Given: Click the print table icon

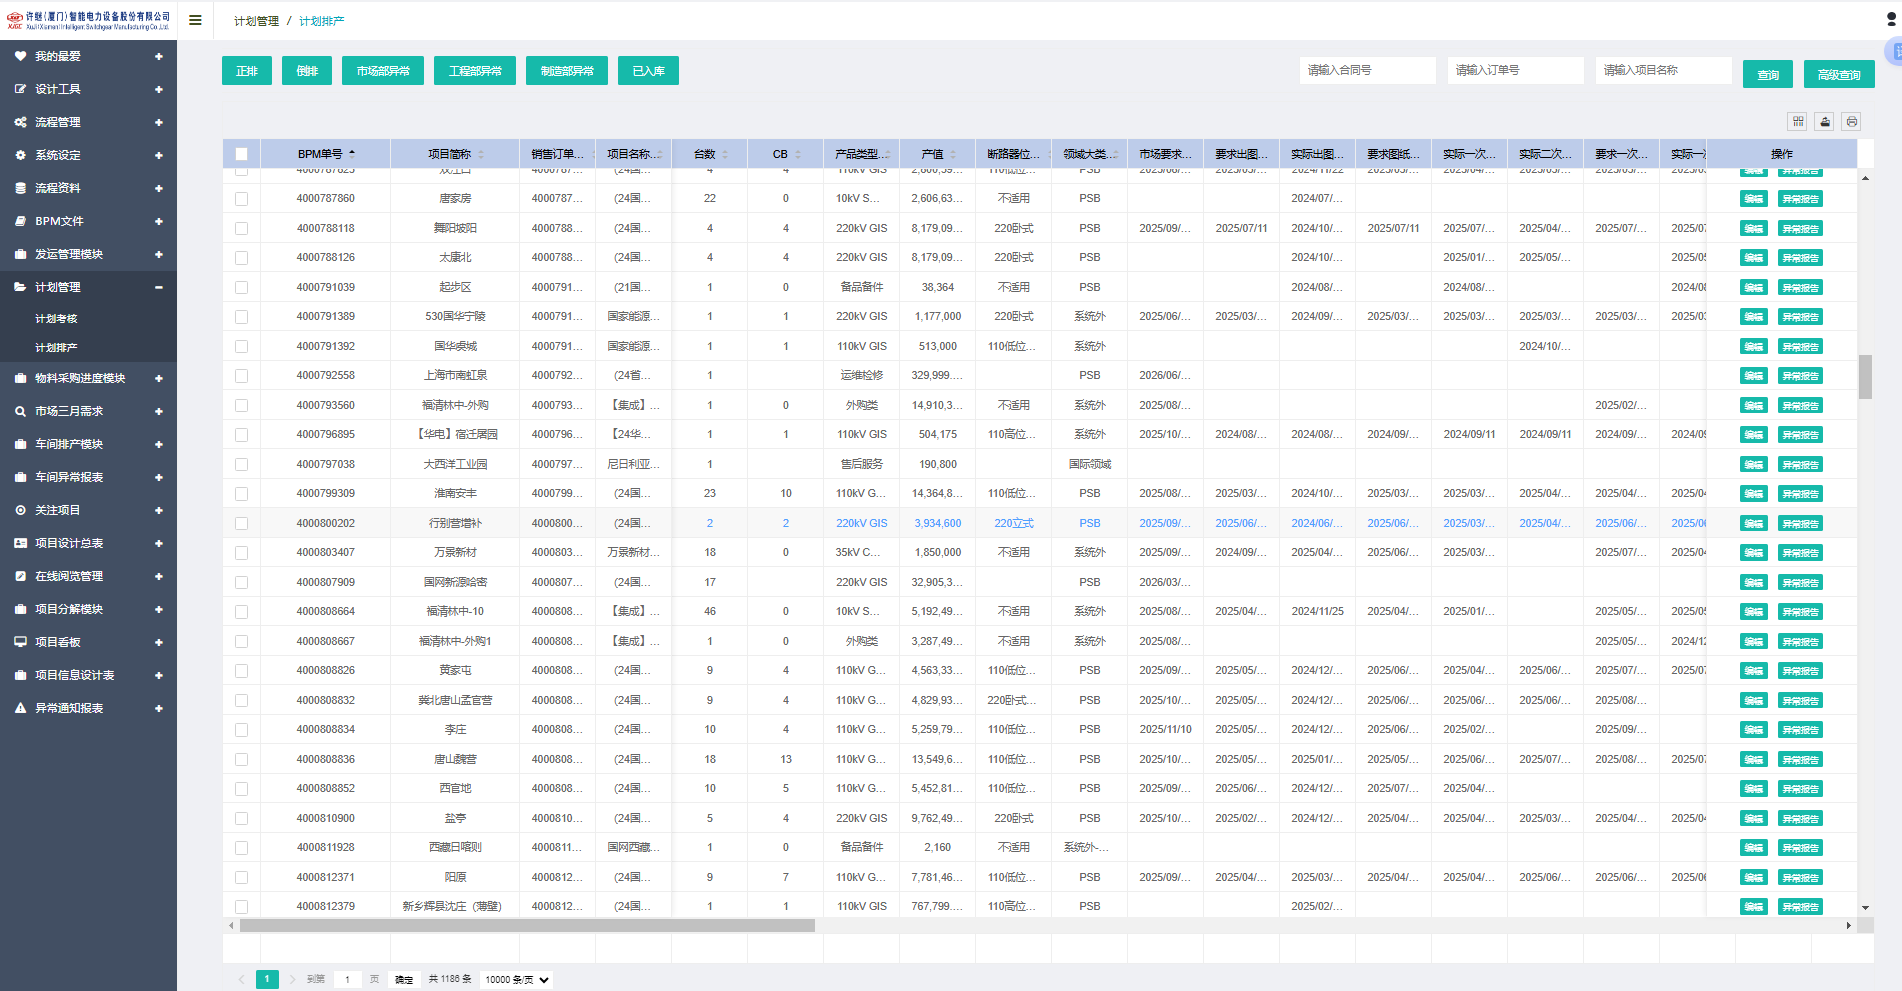Looking at the screenshot, I should [x=1852, y=121].
